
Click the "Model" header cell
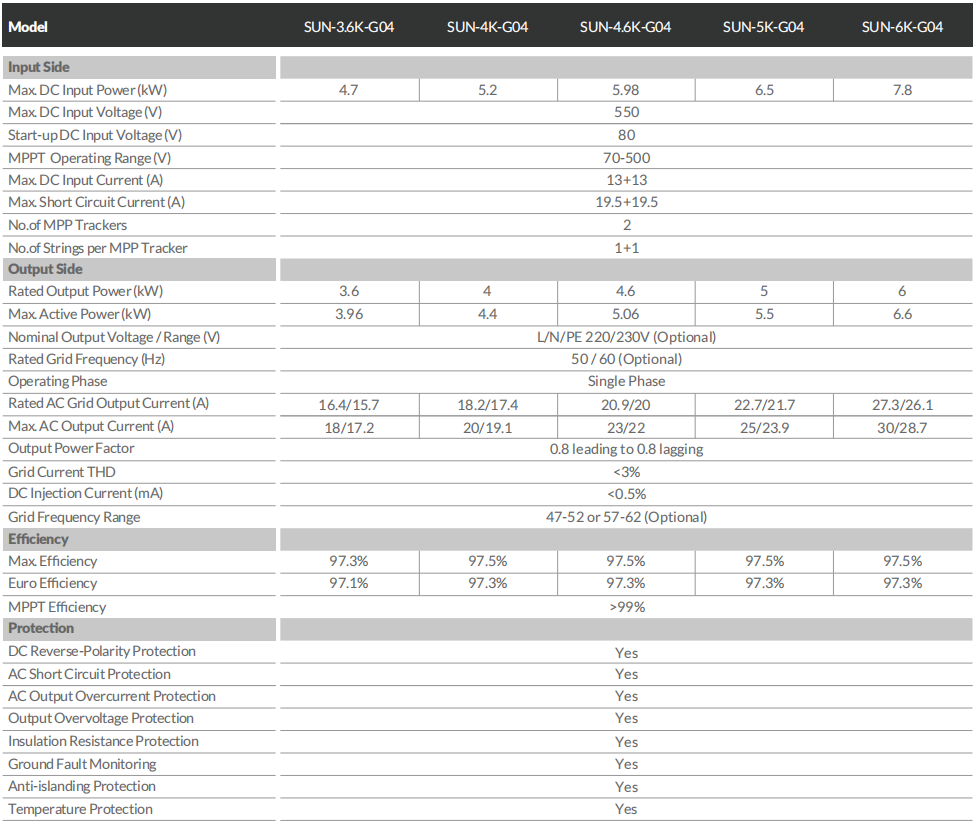click(x=28, y=27)
